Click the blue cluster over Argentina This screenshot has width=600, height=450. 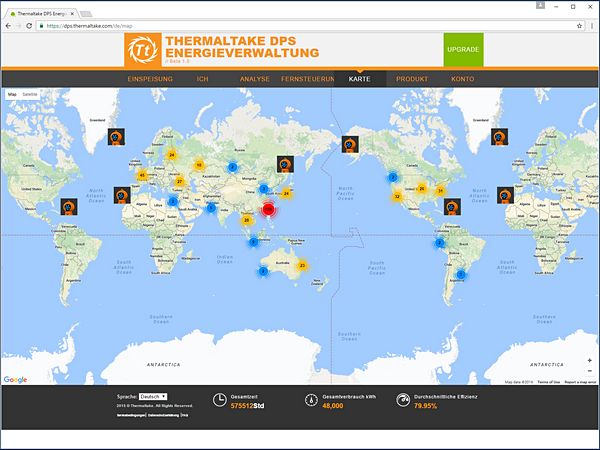(x=461, y=274)
